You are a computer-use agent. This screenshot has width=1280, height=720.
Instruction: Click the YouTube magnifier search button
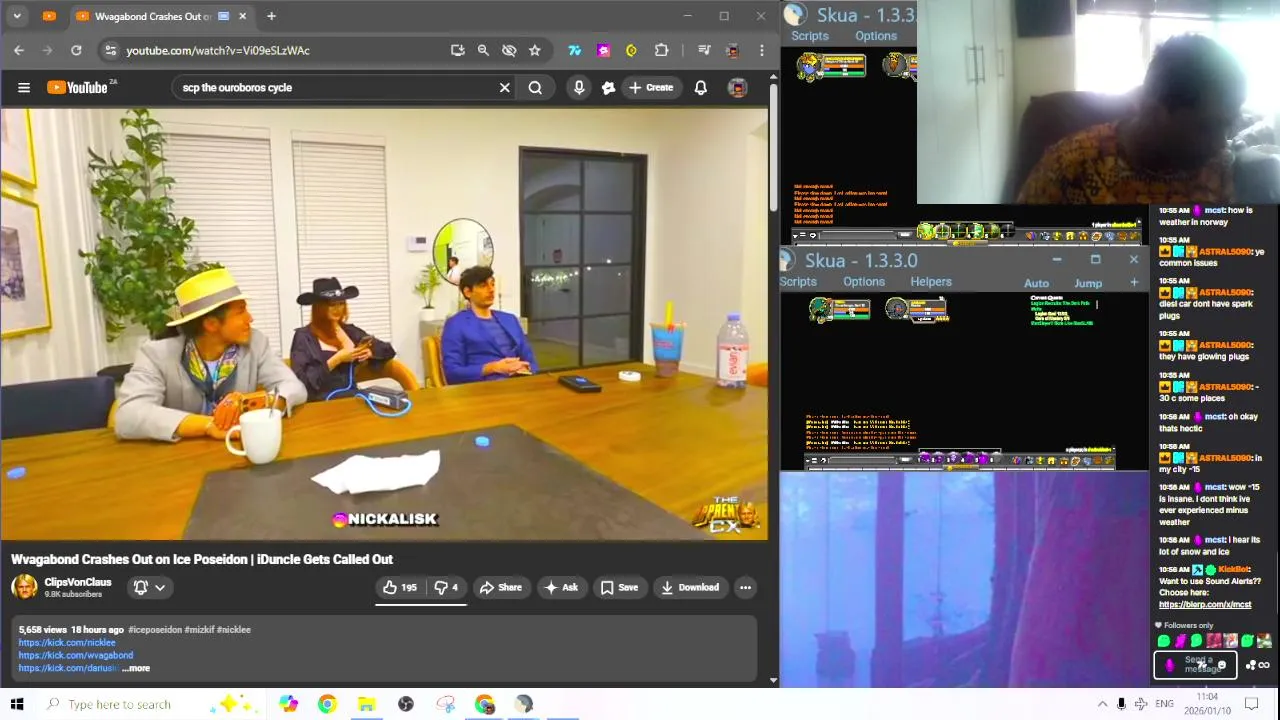click(536, 88)
